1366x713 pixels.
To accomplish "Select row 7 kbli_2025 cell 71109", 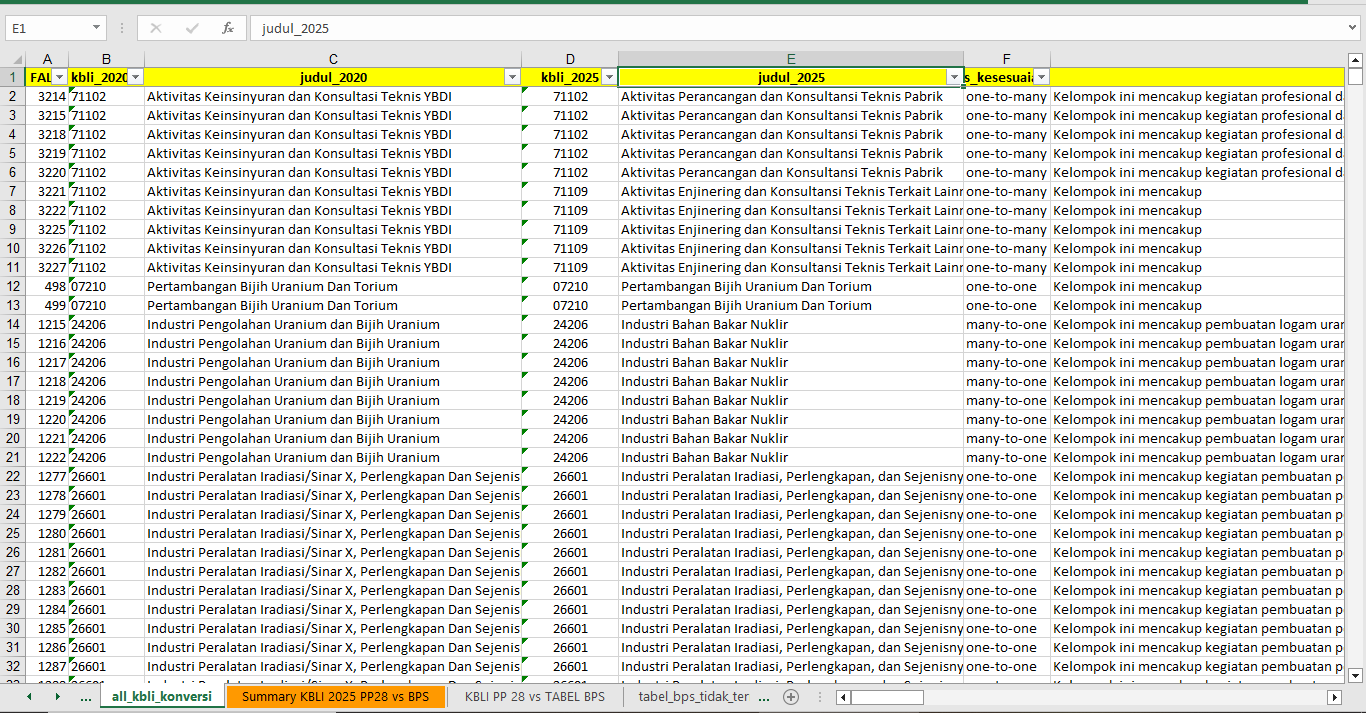I will [570, 191].
